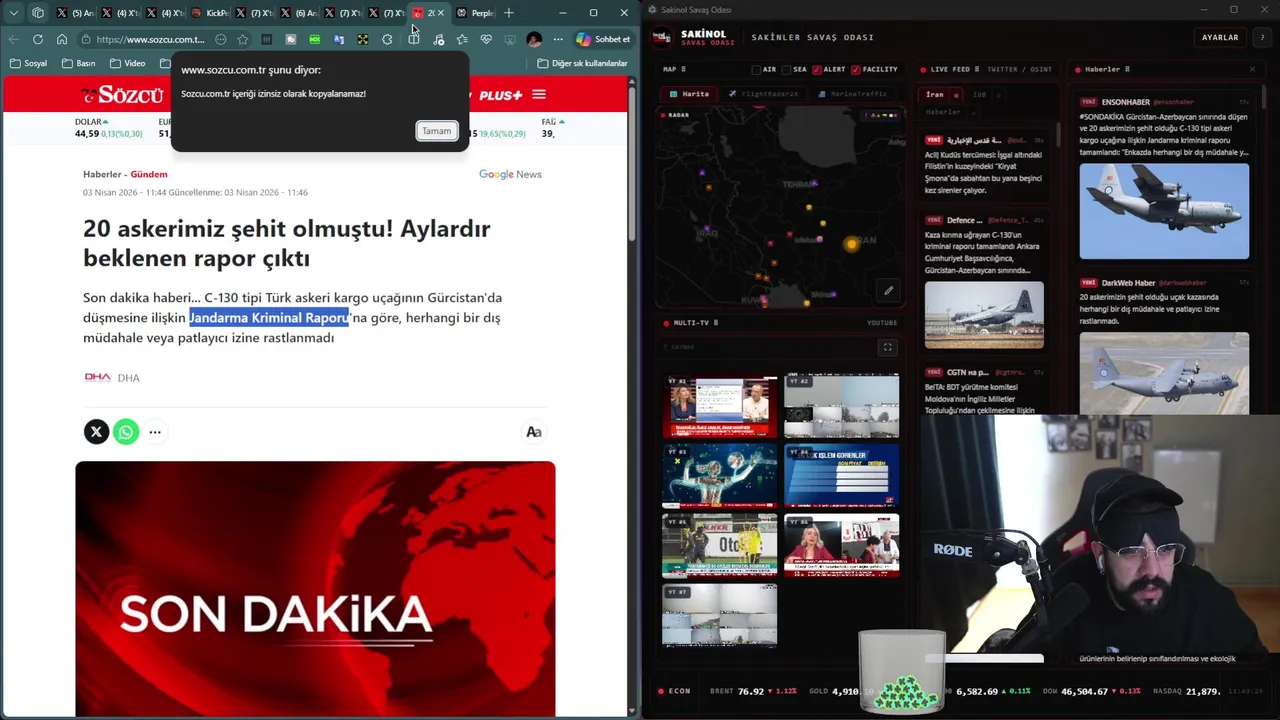Click the Sözcü PLUS+ link
Screen dimensions: 1280x720
(x=500, y=95)
